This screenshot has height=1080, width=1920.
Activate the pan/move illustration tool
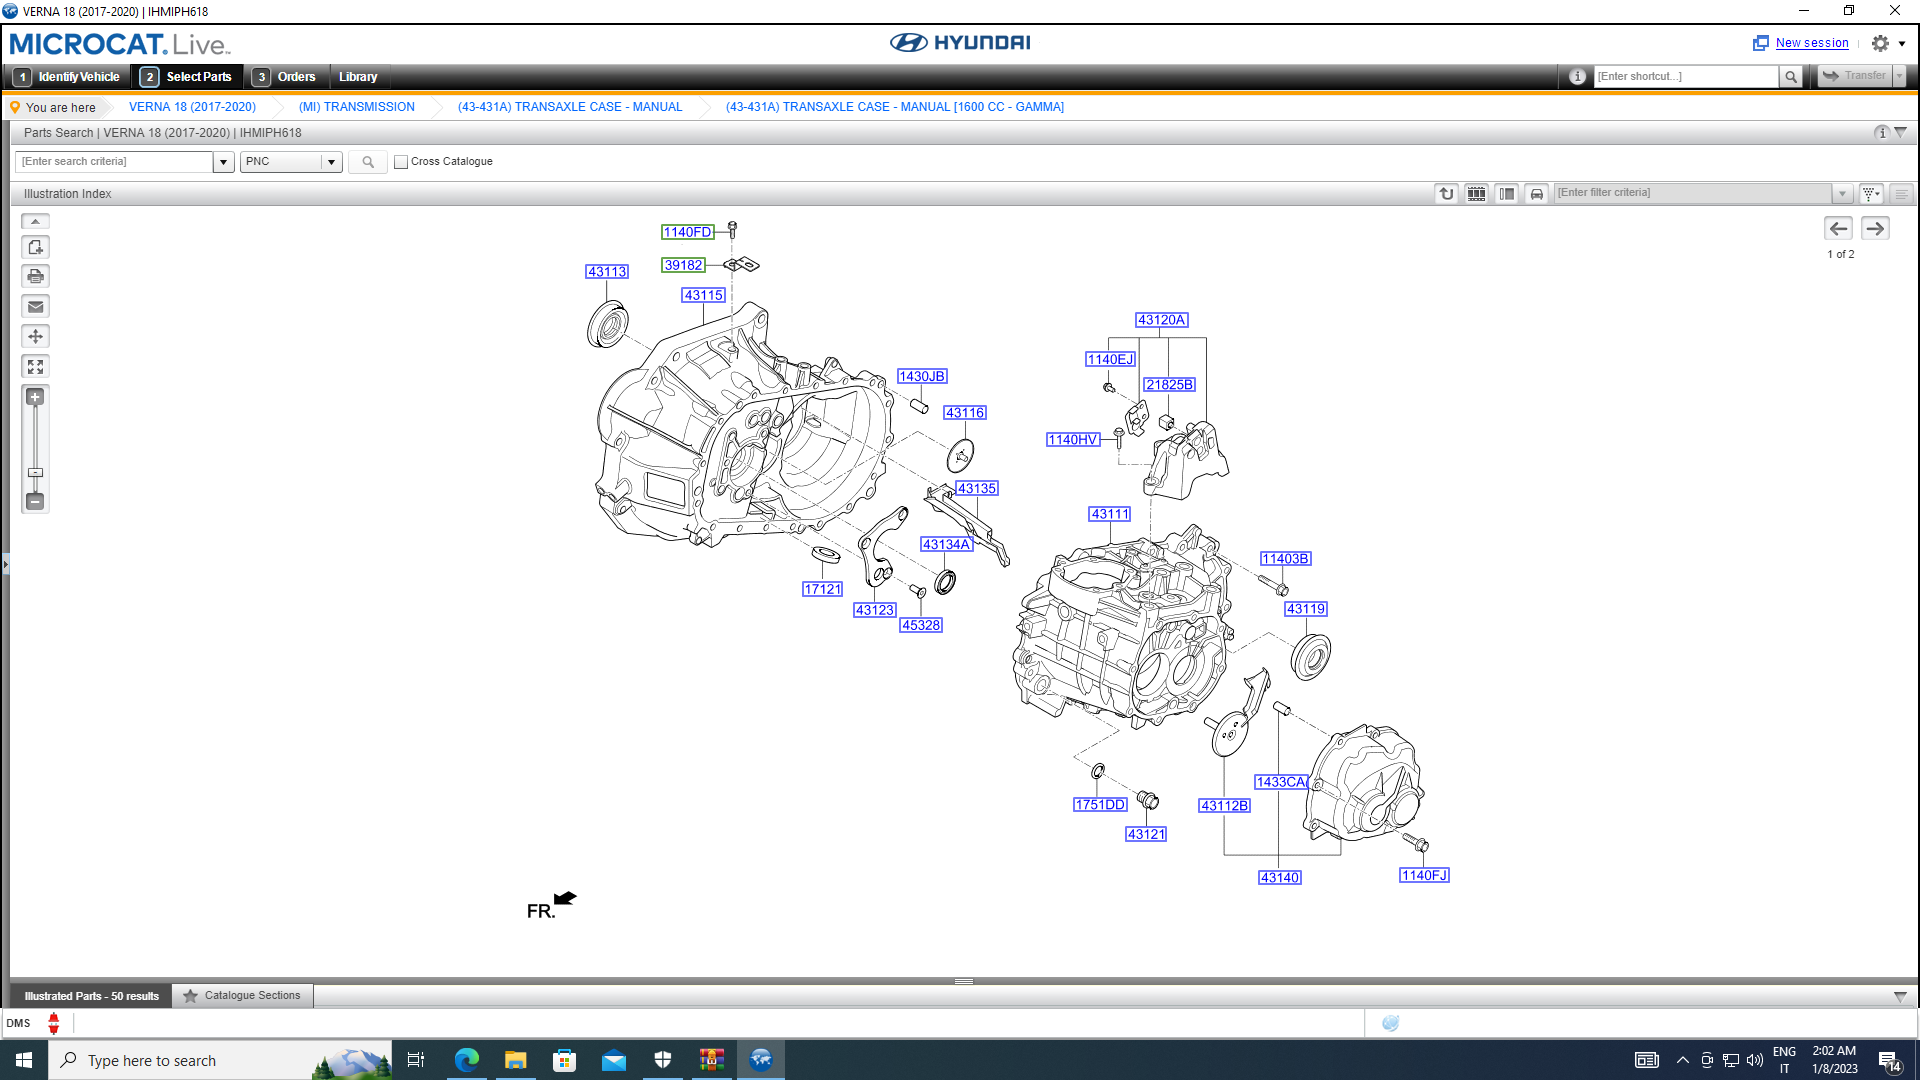(x=35, y=336)
